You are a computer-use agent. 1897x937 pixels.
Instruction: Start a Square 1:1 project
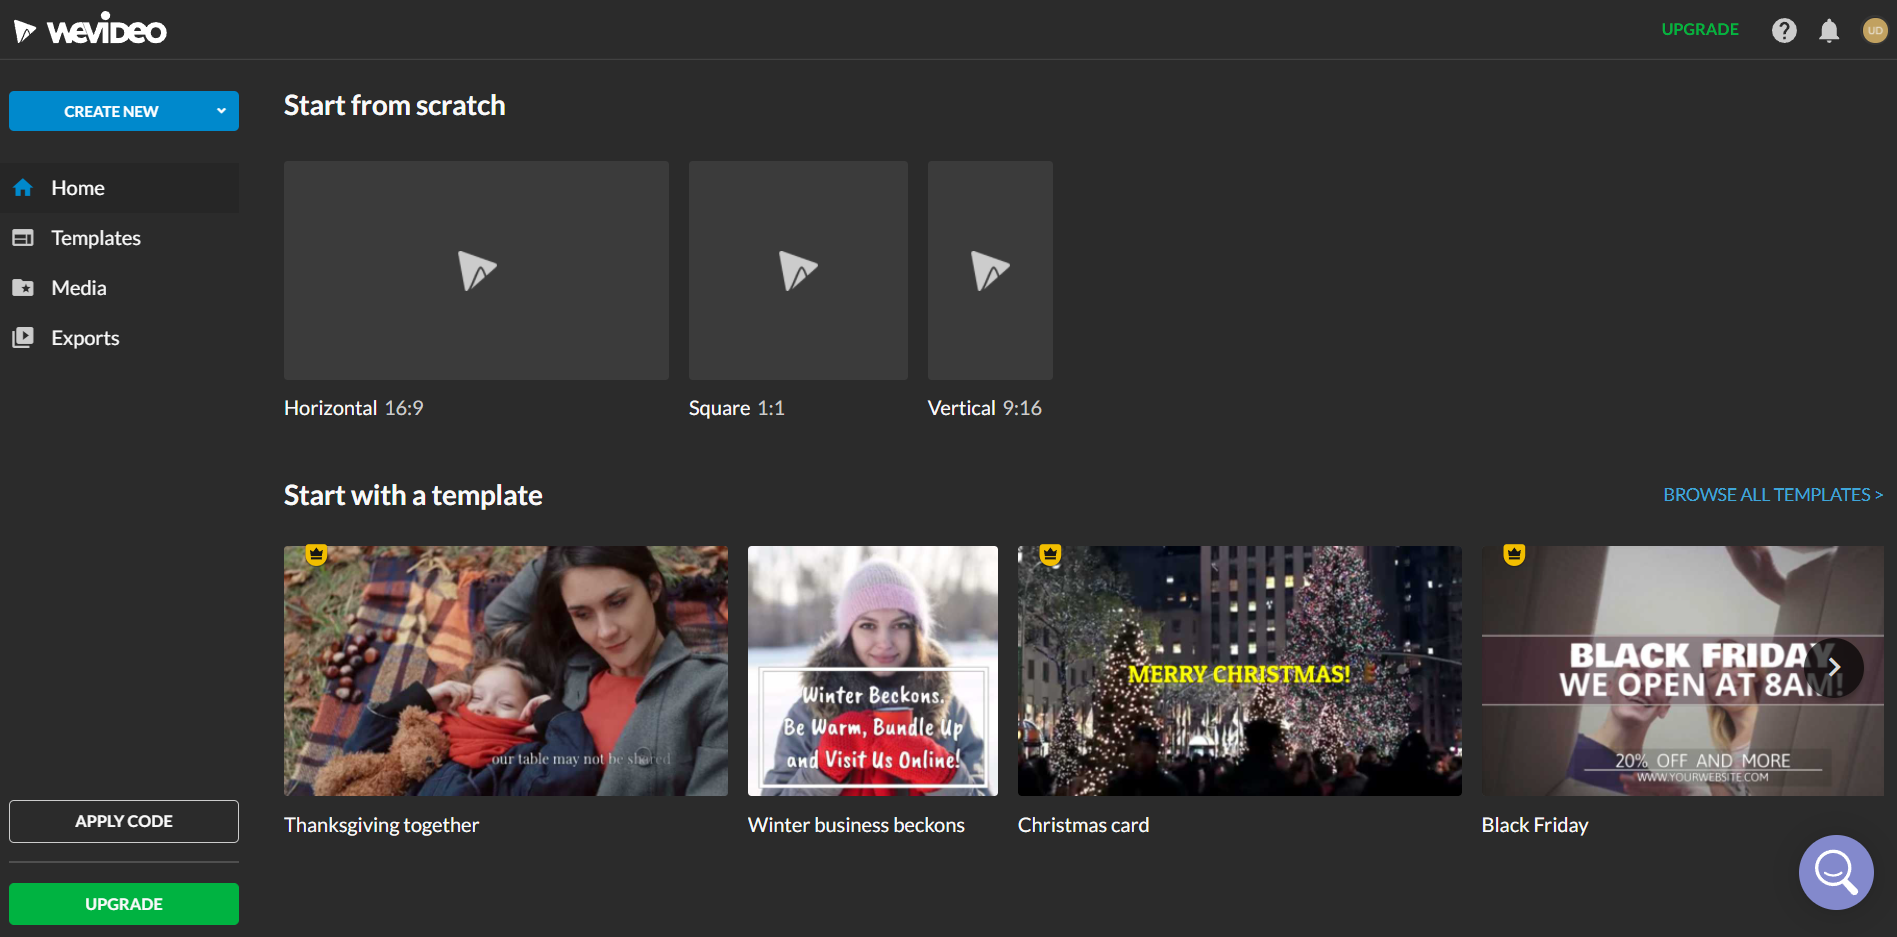coord(798,271)
